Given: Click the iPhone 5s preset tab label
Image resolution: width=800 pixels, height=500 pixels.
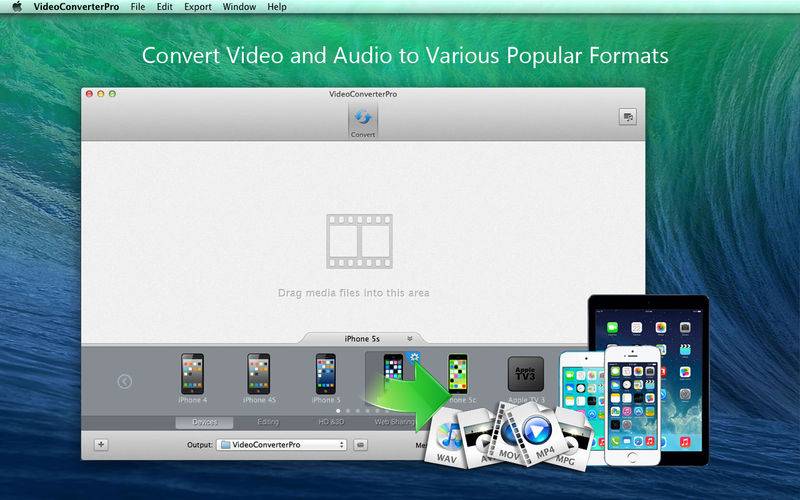Looking at the screenshot, I should tap(362, 339).
